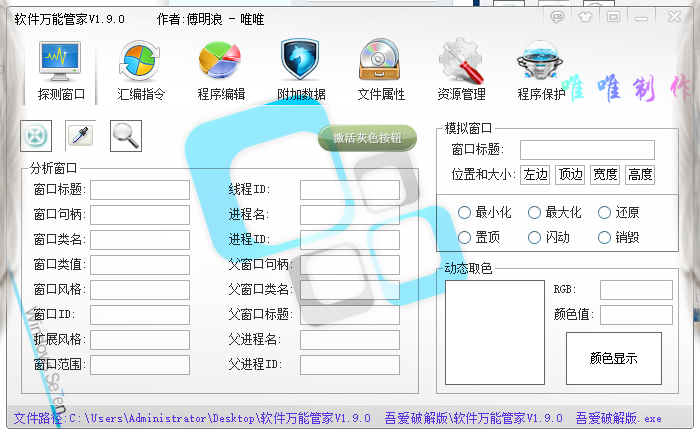
Task: Open the 文件属性 tab
Action: 381,70
